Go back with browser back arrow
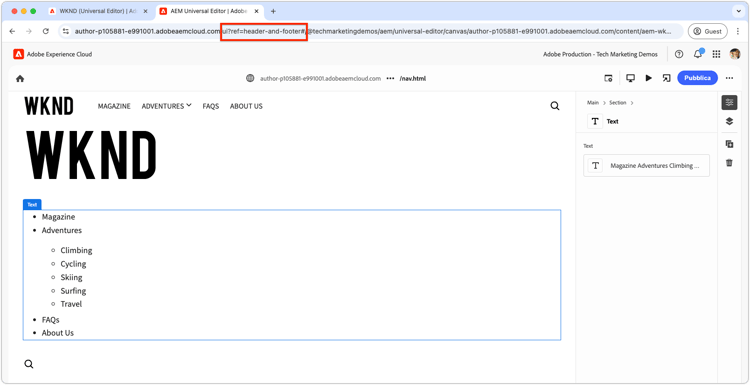The image size is (750, 385). click(12, 31)
